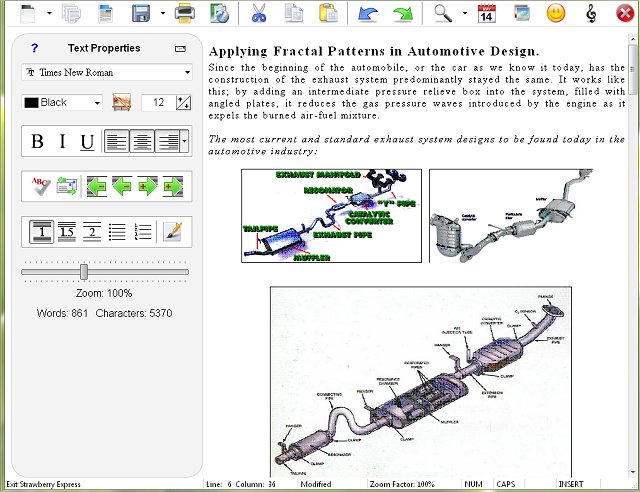Toggle bold formatting
This screenshot has height=492, width=640.
click(37, 141)
